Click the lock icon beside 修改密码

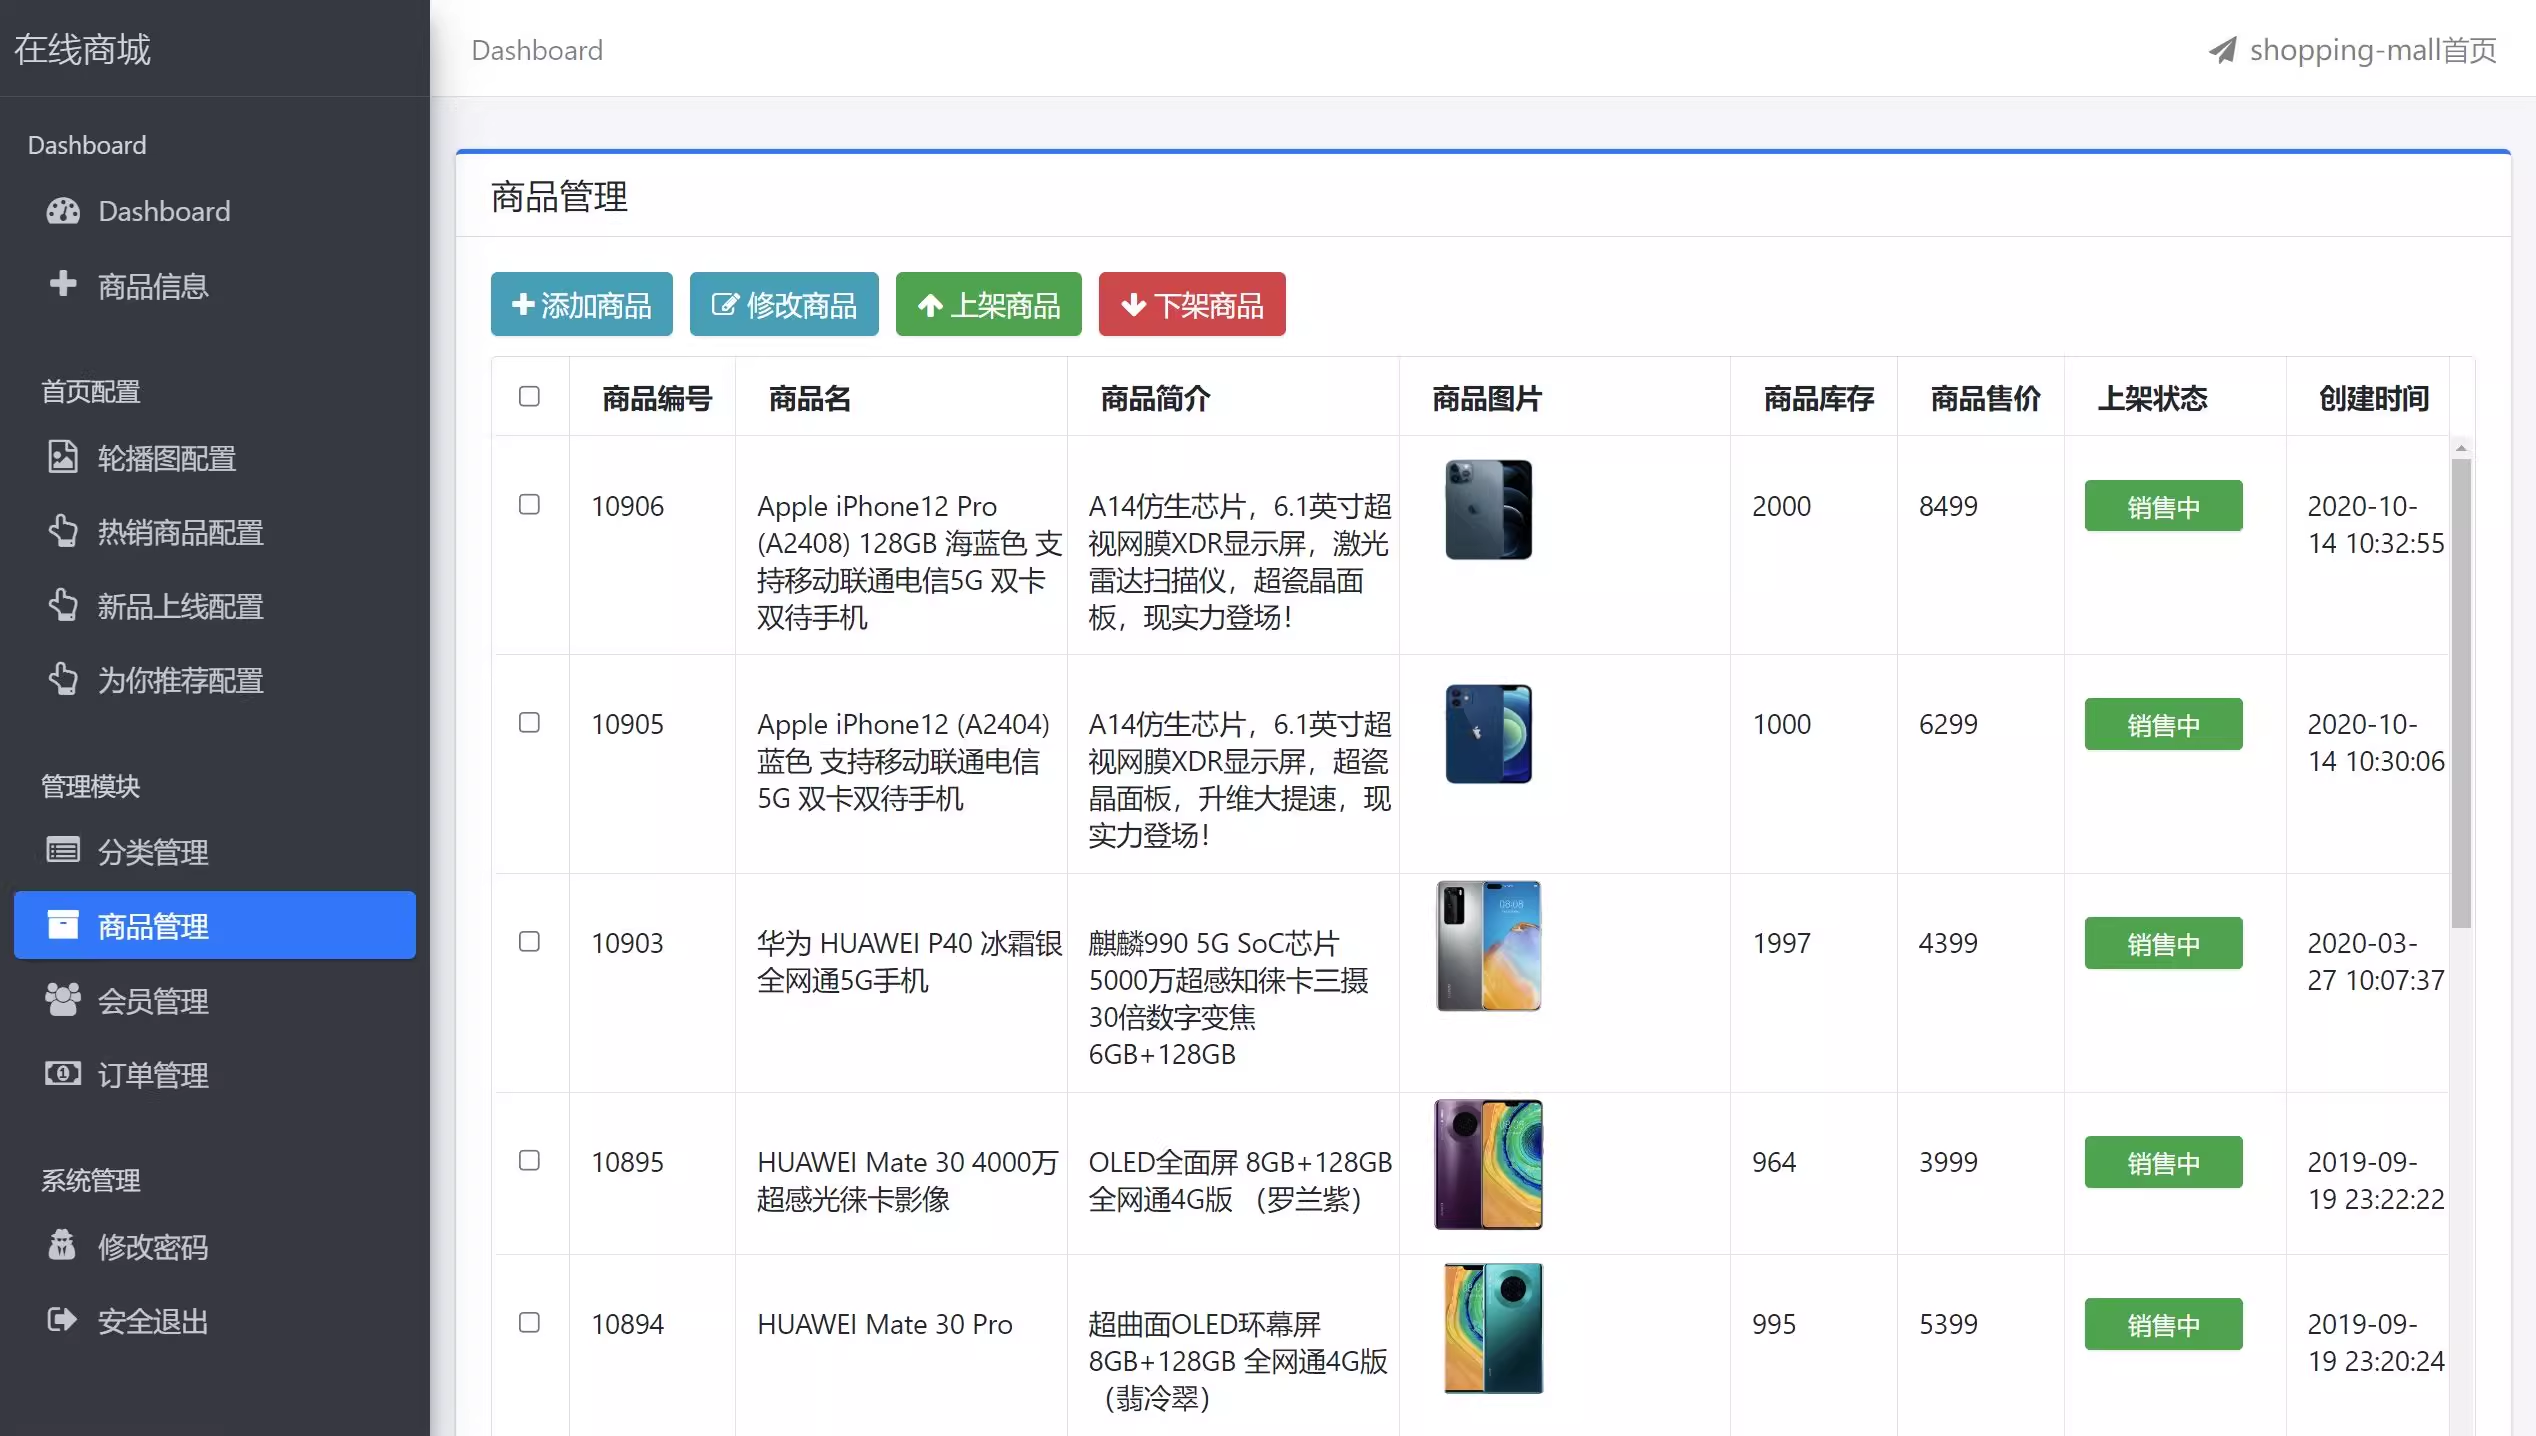62,1245
